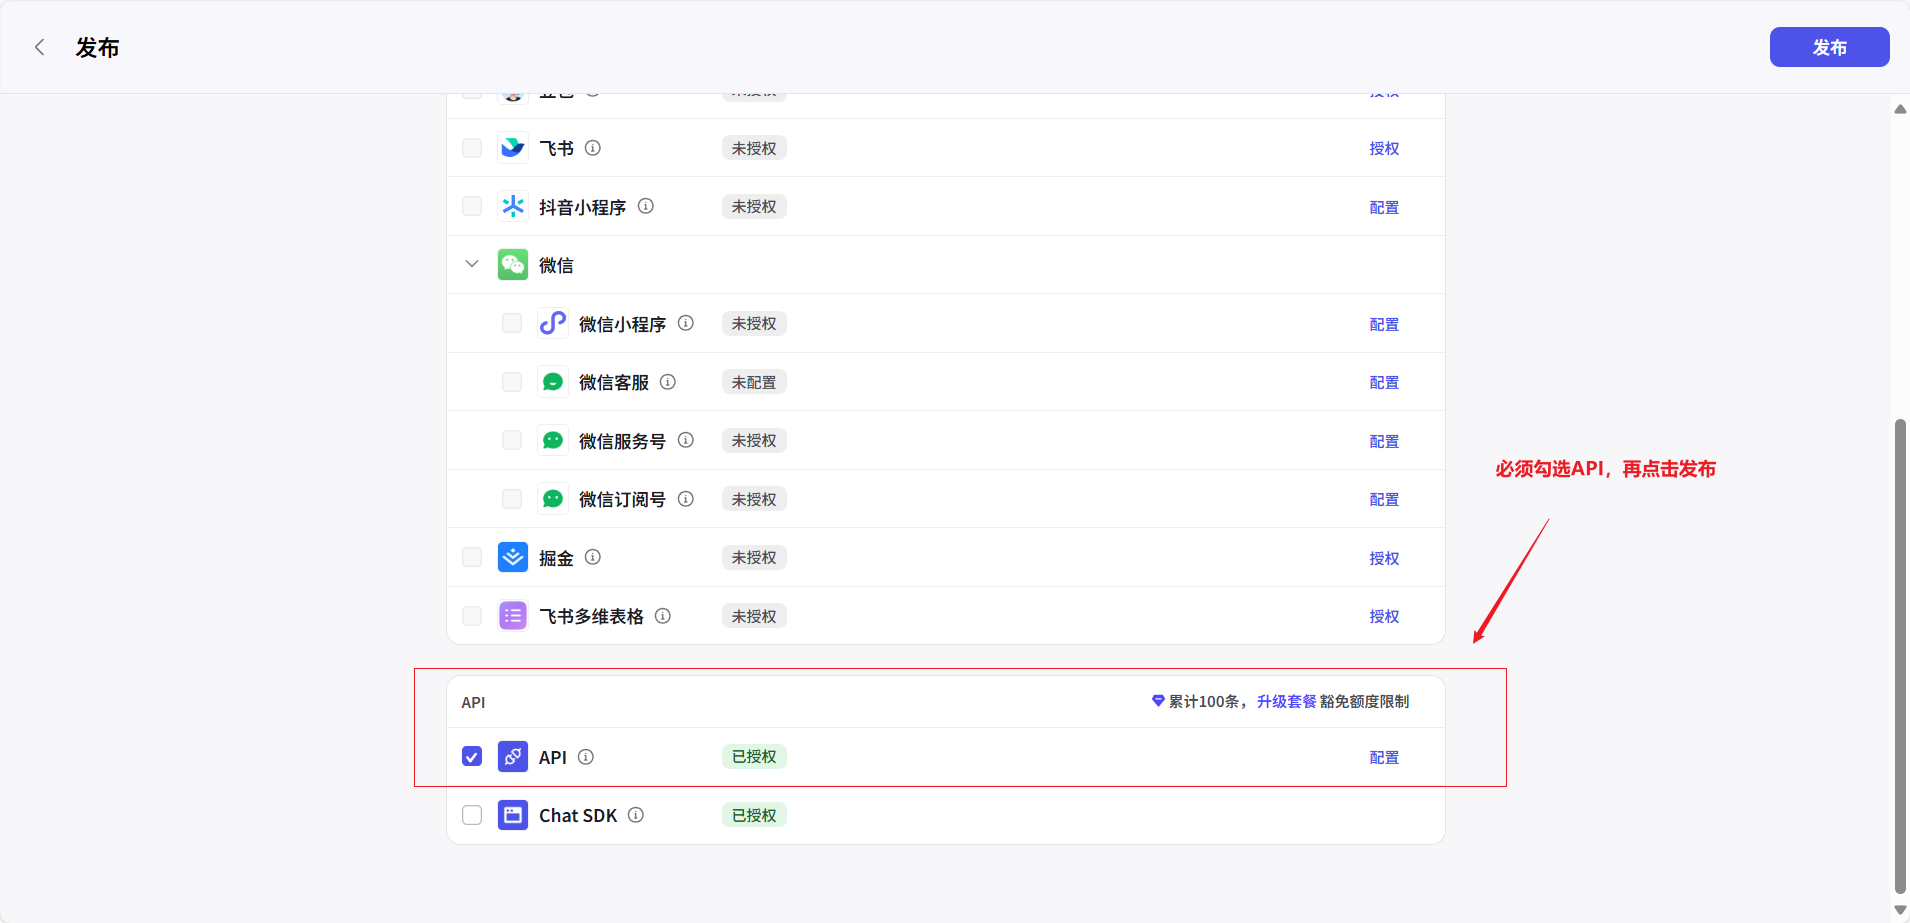Screen dimensions: 1910x923
Task: Click the back arrow beside 发布 title
Action: click(x=40, y=47)
